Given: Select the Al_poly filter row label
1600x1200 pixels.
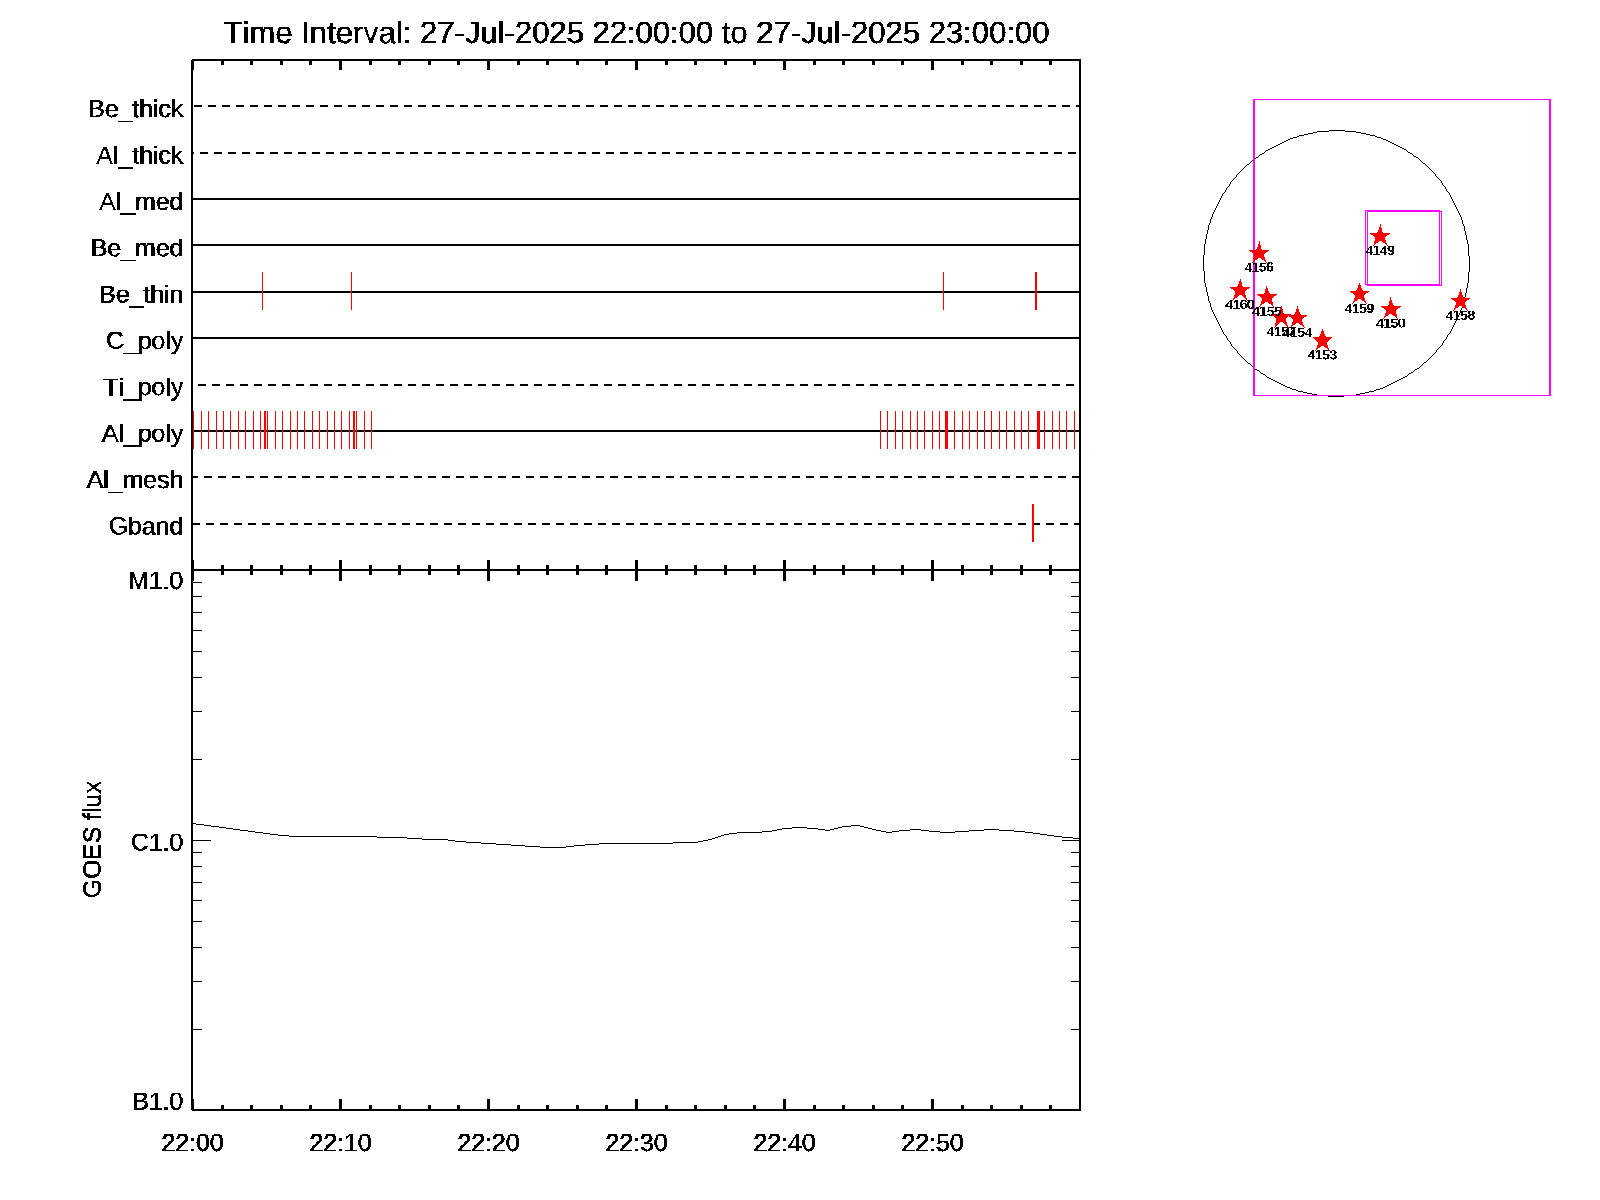Looking at the screenshot, I should [x=142, y=434].
